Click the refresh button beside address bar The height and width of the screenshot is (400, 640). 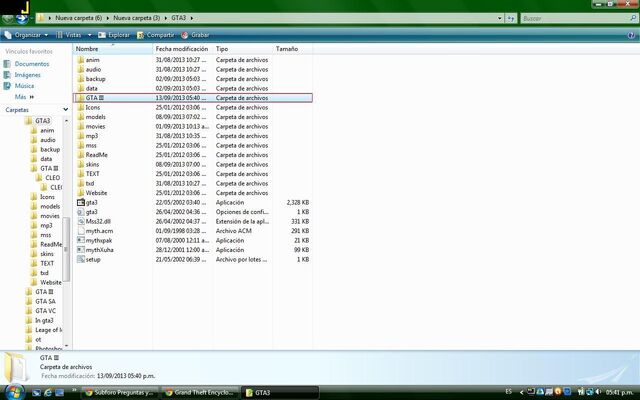511,18
